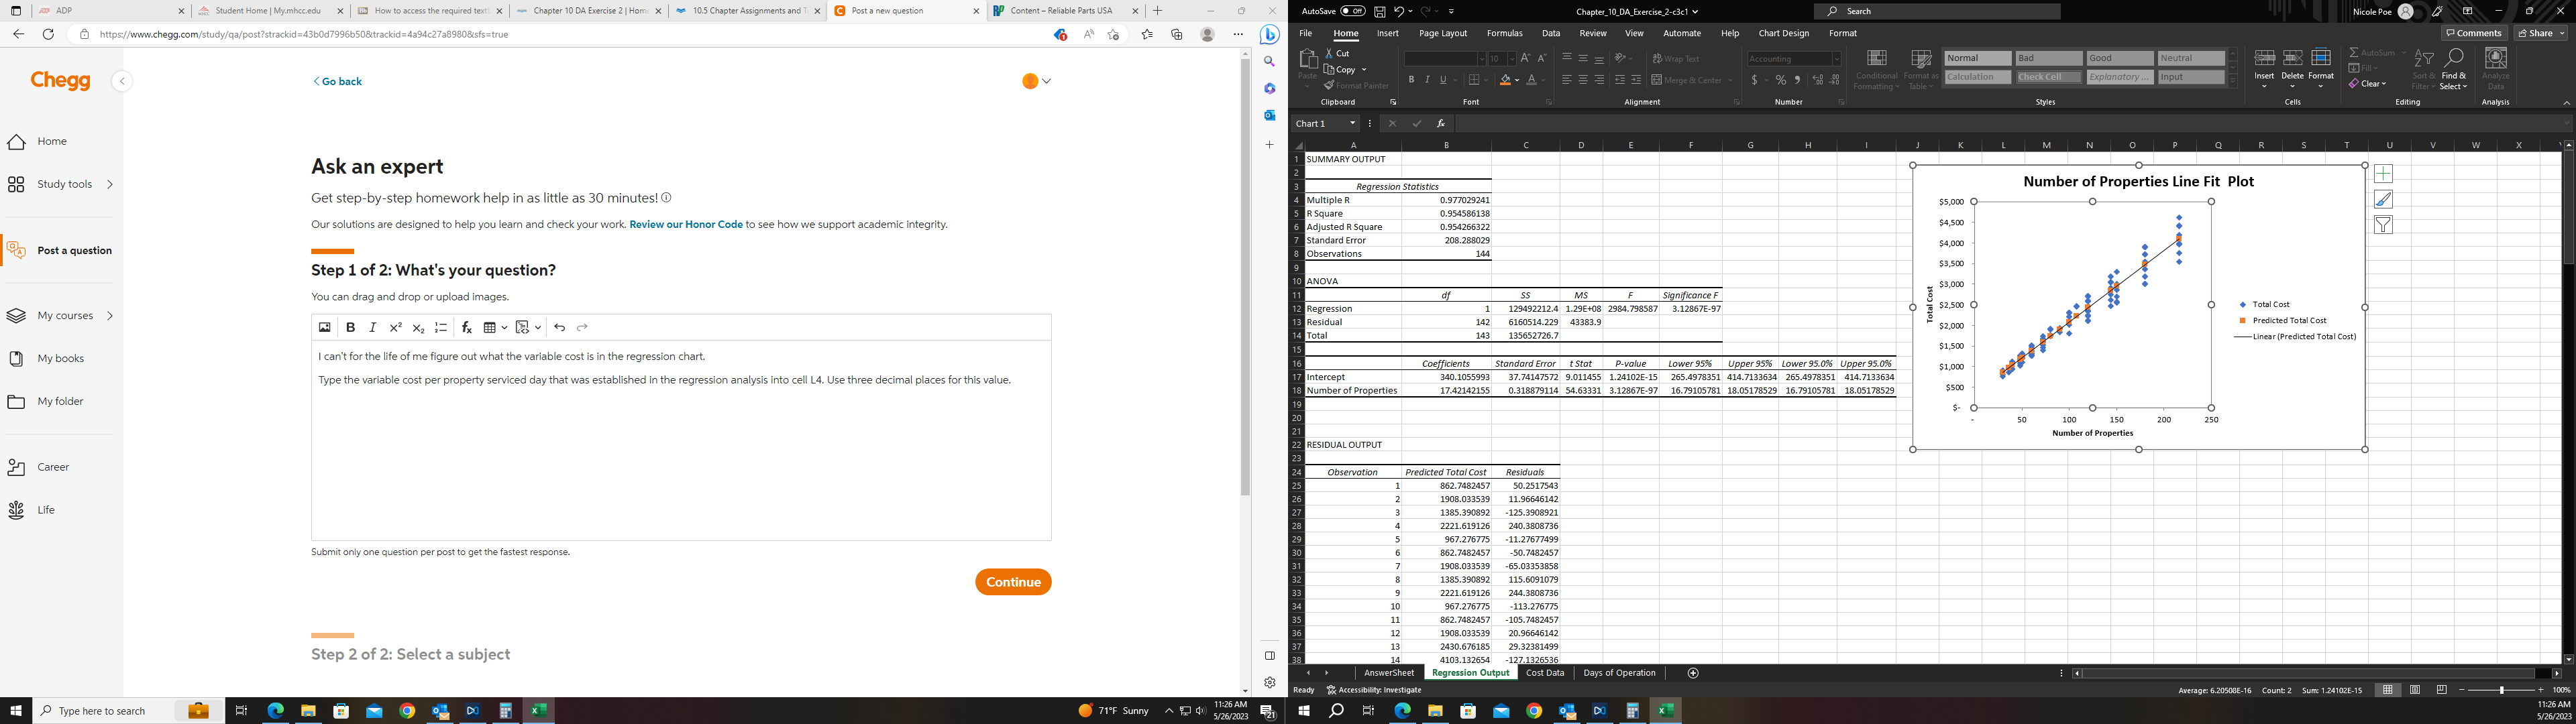Viewport: 2576px width, 724px height.
Task: Save the Excel workbook
Action: click(1379, 11)
